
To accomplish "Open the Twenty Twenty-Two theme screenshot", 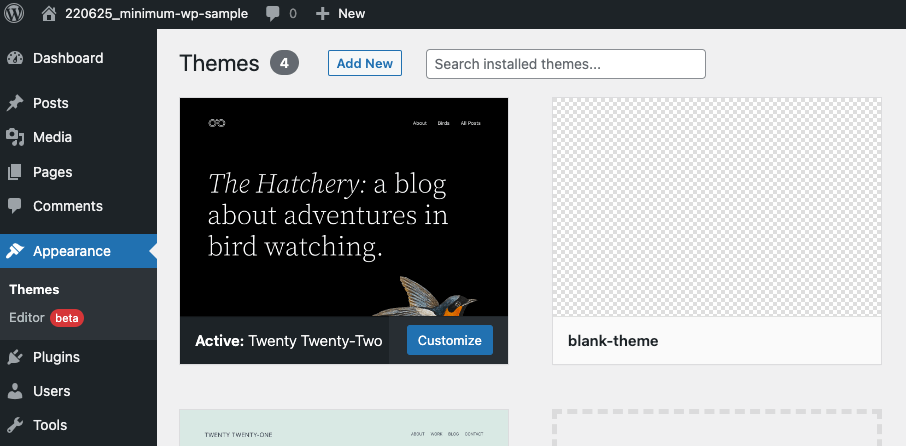I will click(x=344, y=207).
